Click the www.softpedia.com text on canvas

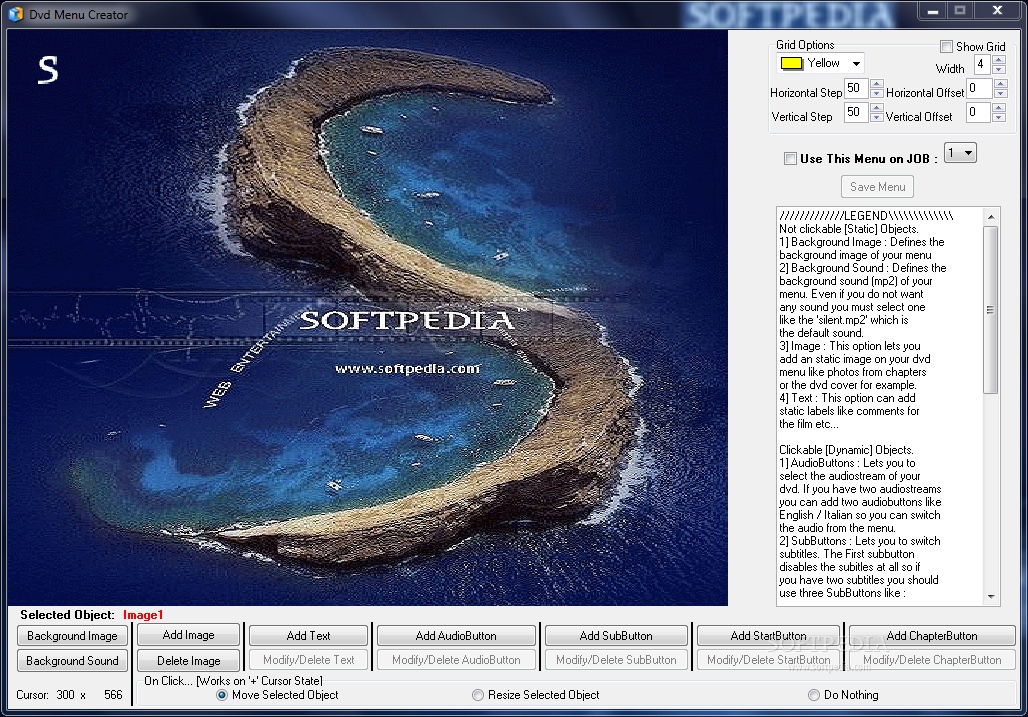click(407, 368)
